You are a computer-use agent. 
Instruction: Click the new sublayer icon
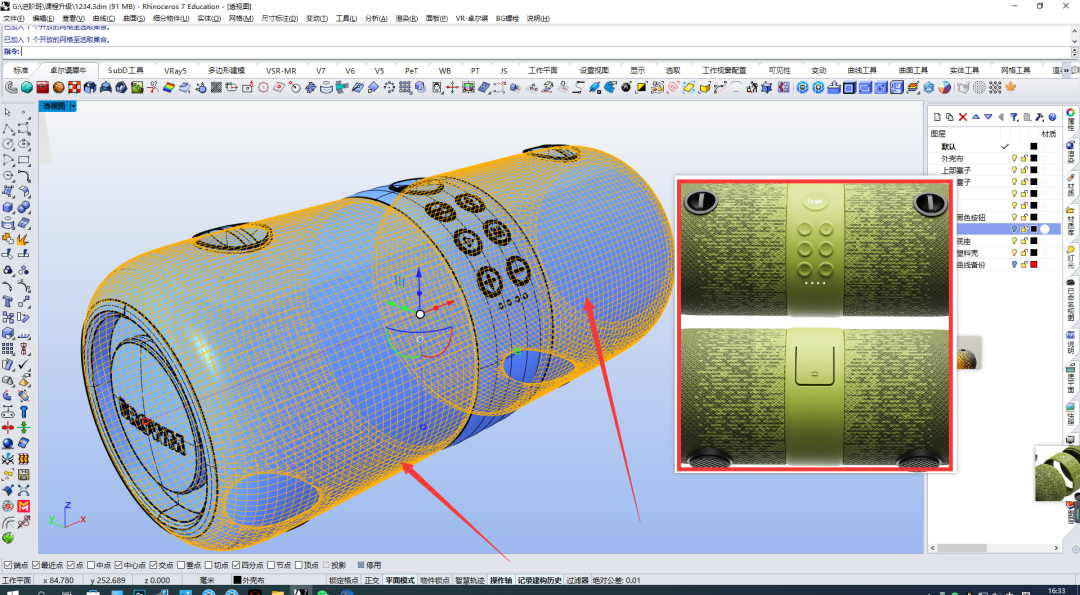click(x=950, y=117)
